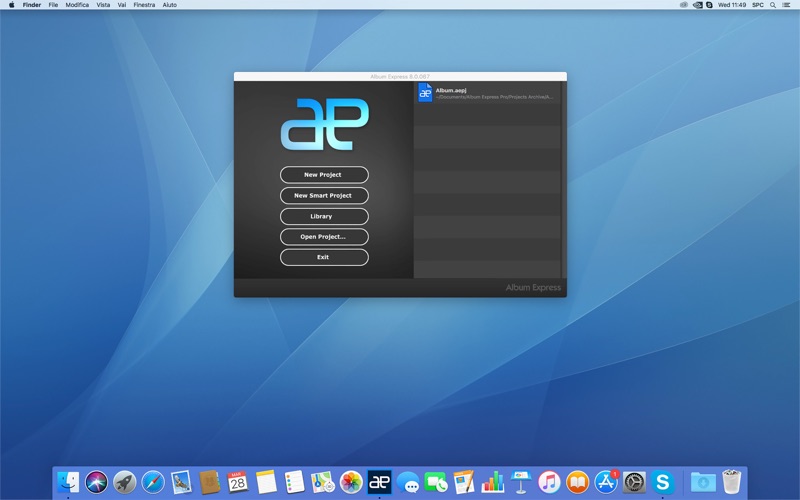This screenshot has height=500, width=800.
Task: Select the Album.aepj recent project name
Action: point(451,90)
